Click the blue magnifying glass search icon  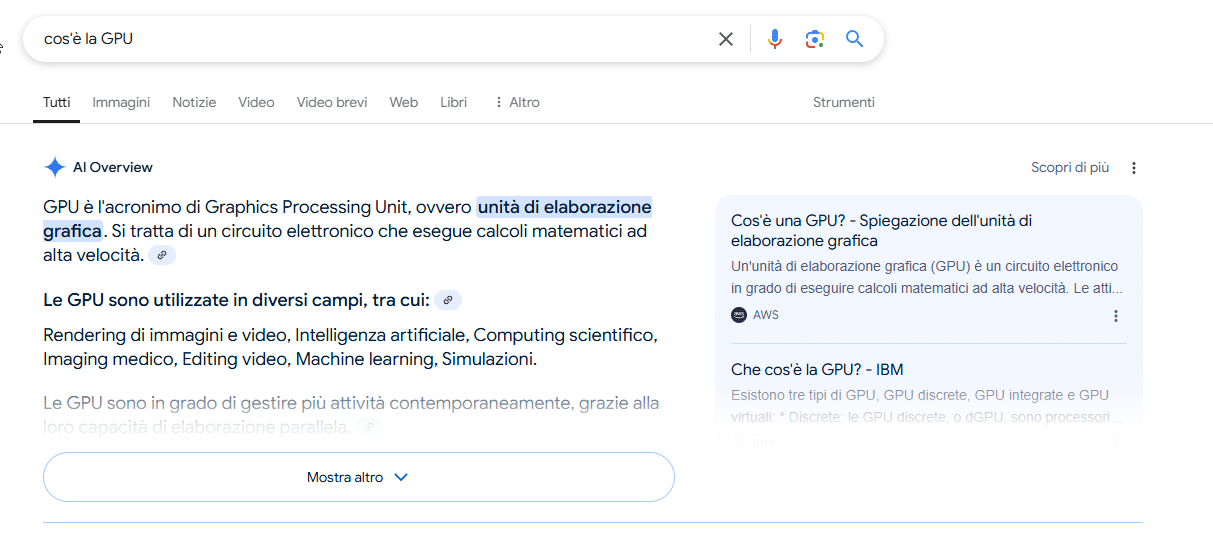[854, 39]
